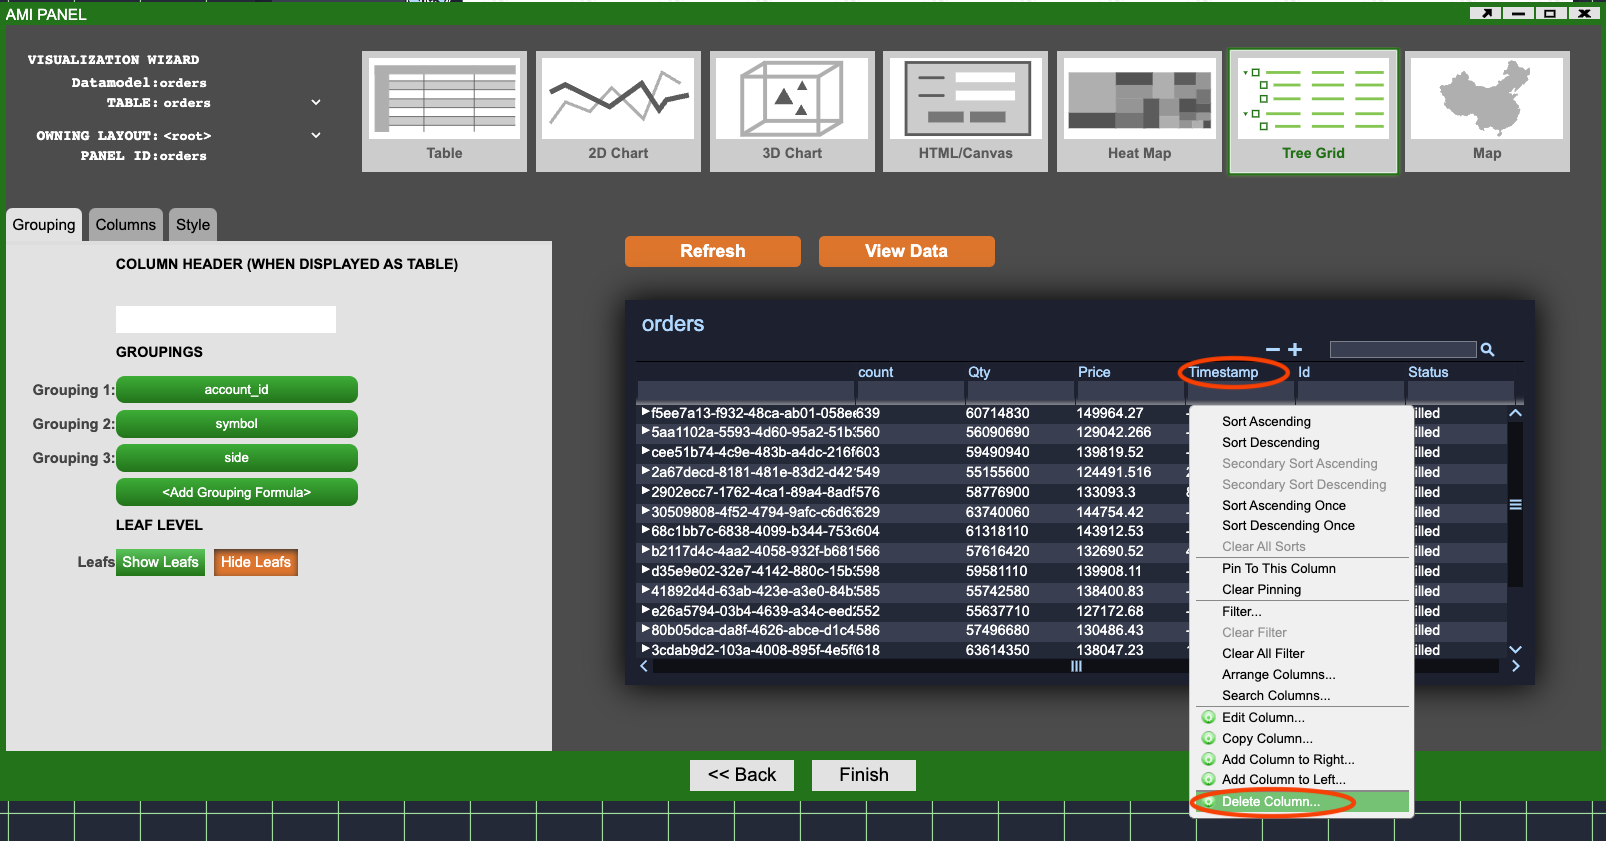This screenshot has width=1606, height=841.
Task: Choose the Heat Map visualization
Action: (1139, 111)
